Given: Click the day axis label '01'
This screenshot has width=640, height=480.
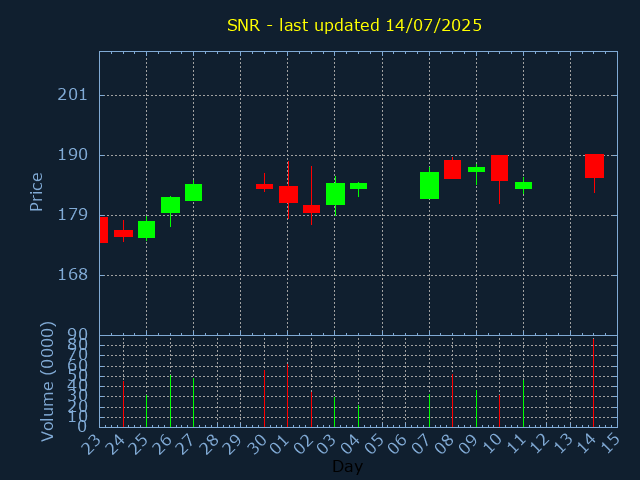Looking at the screenshot, I should tap(280, 444).
